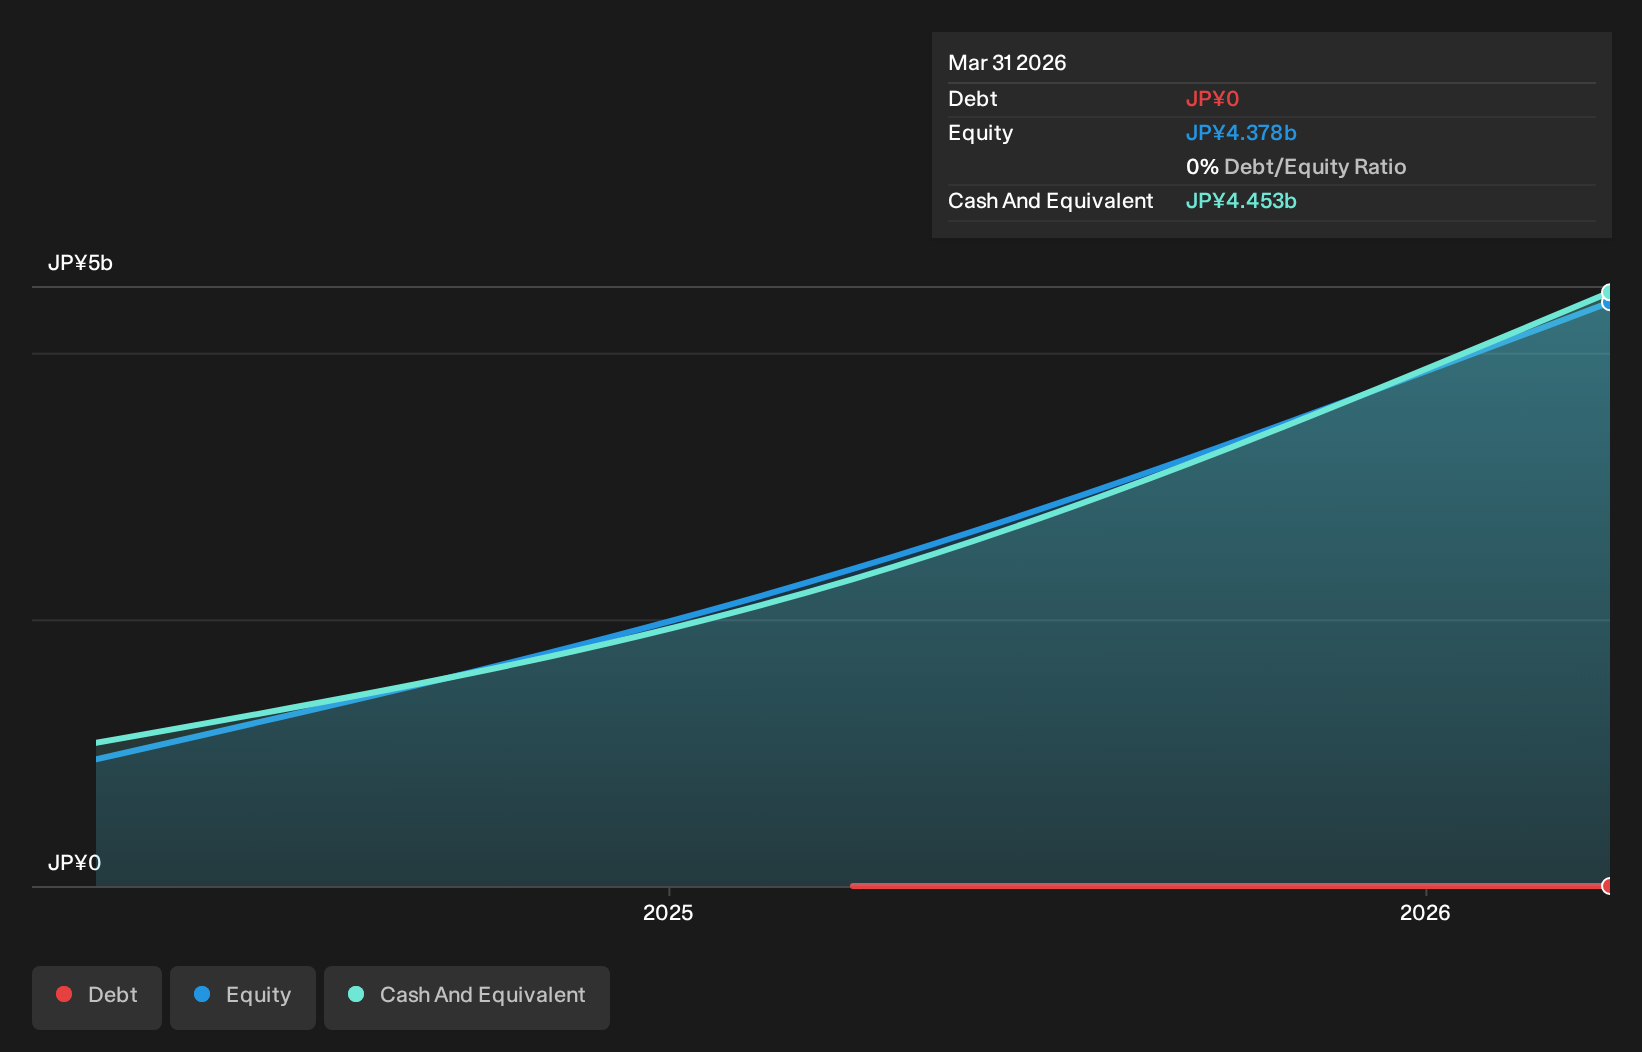Click the Mar 31 2026 tooltip date

(x=1007, y=63)
